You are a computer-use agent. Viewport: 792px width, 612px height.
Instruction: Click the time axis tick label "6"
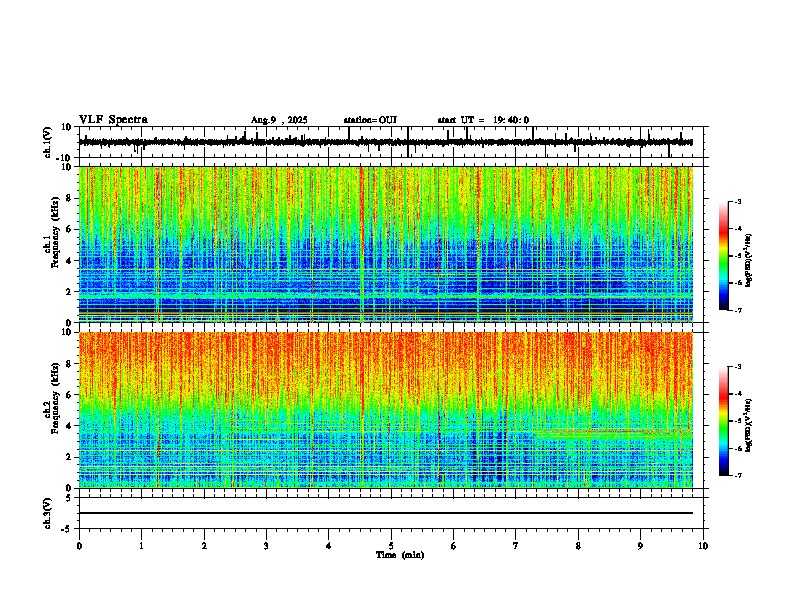454,546
